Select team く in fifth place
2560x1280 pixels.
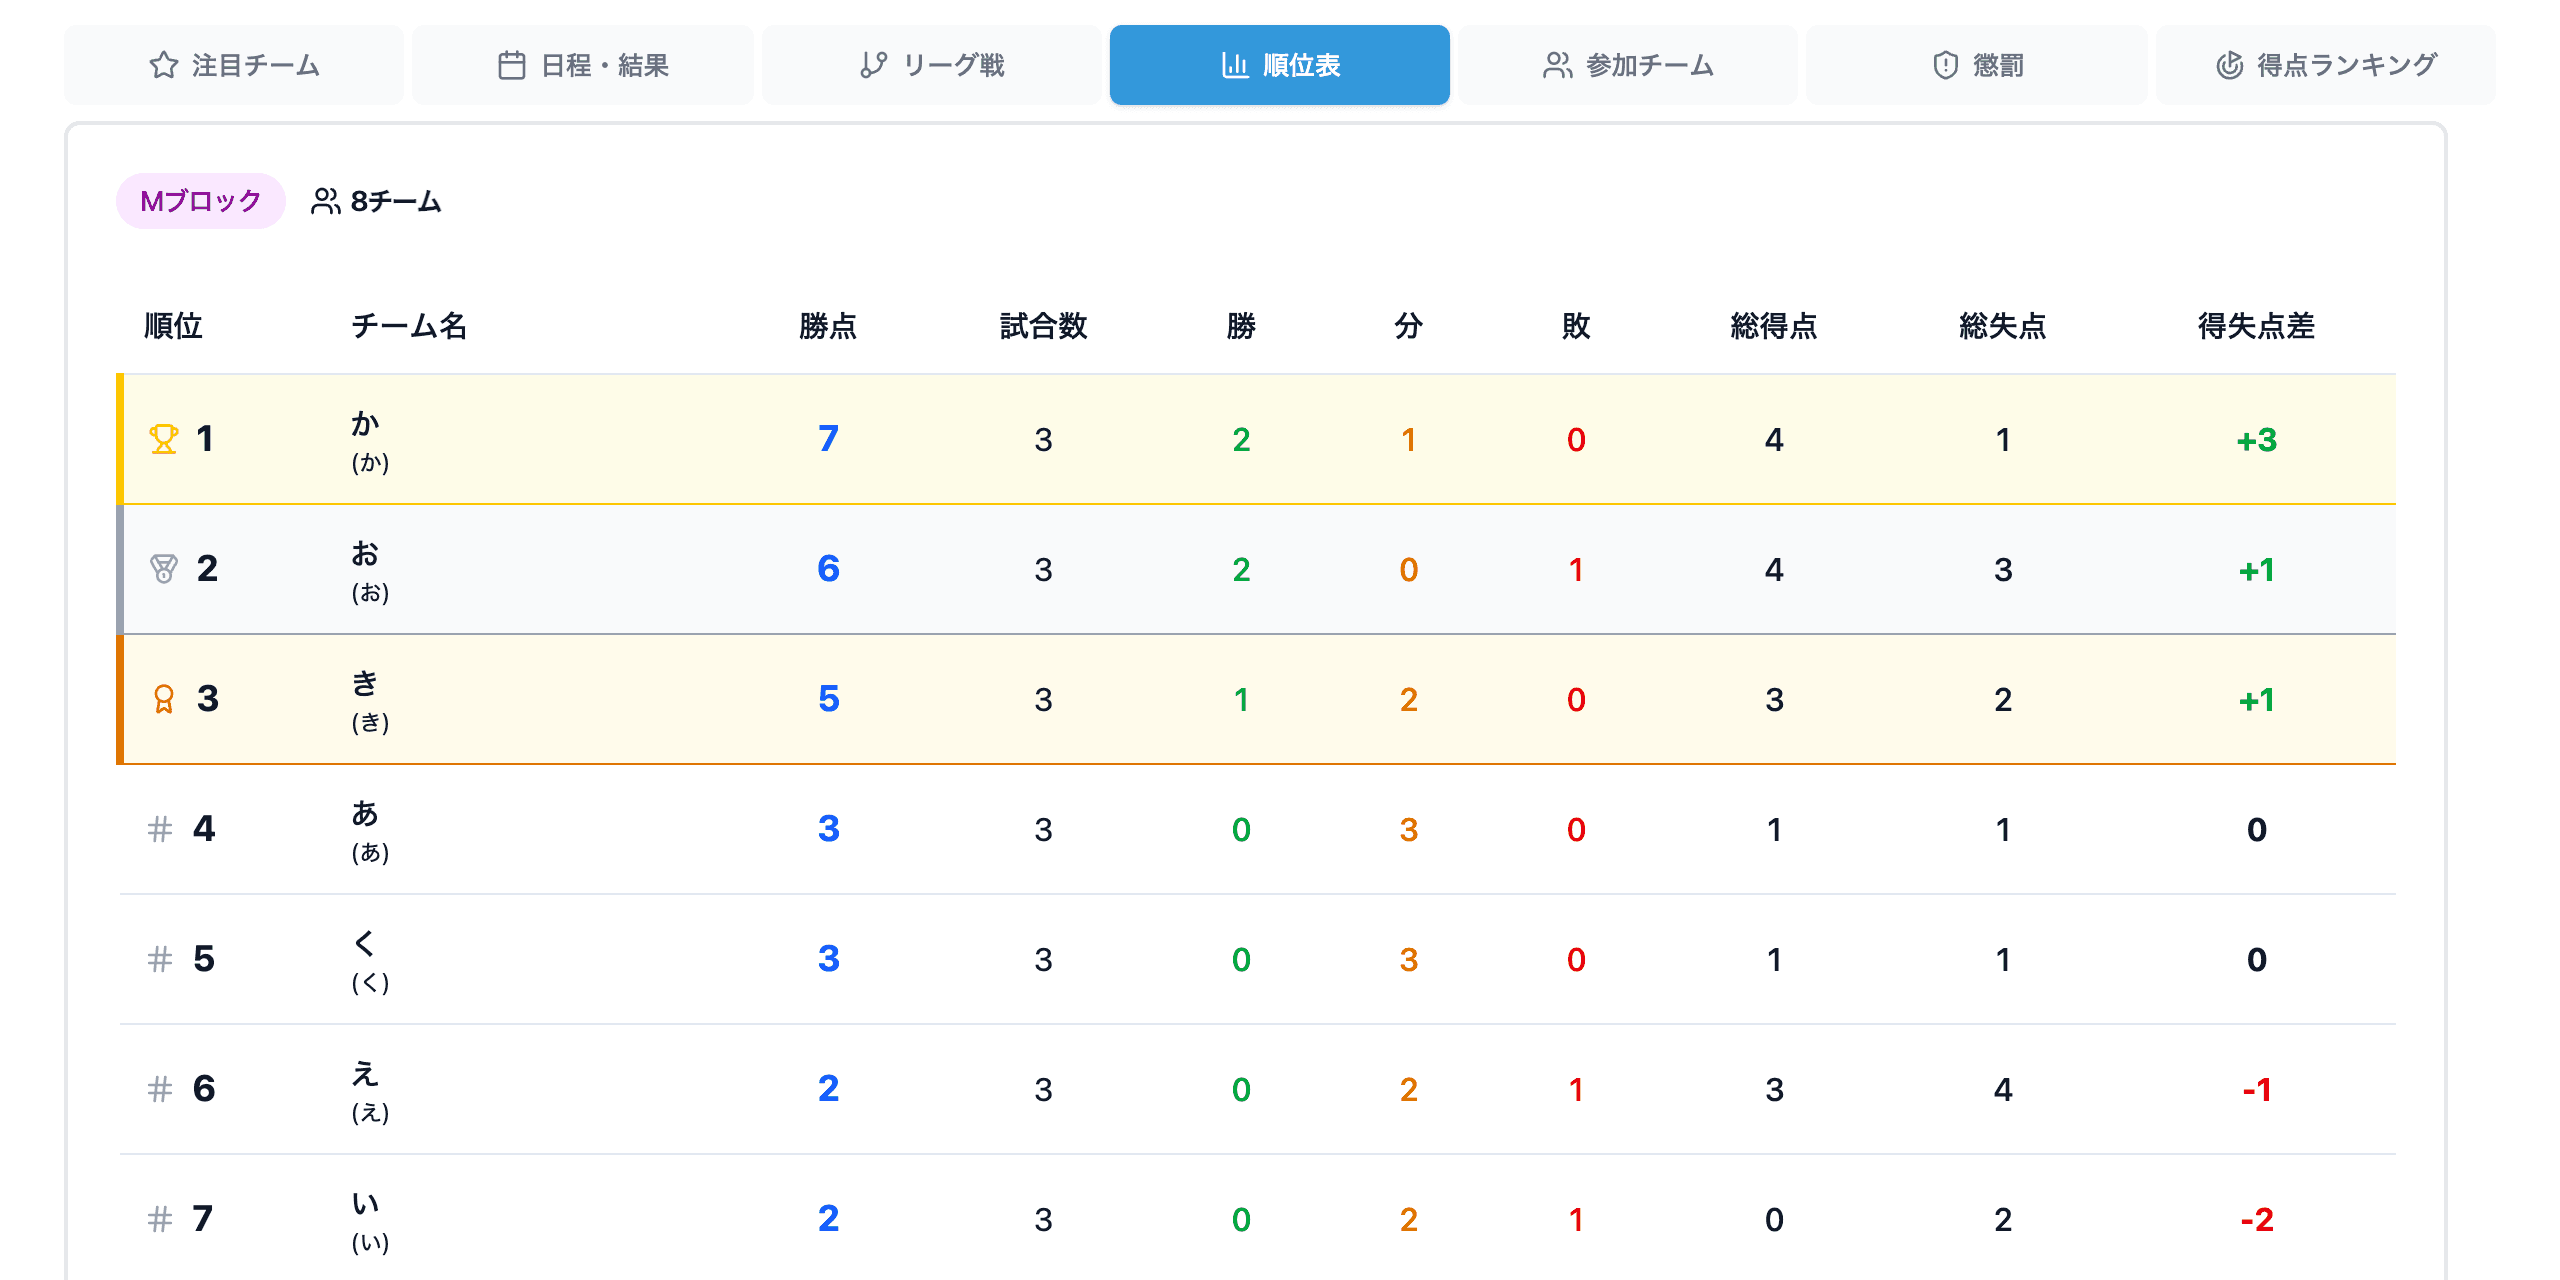pos(1257,959)
